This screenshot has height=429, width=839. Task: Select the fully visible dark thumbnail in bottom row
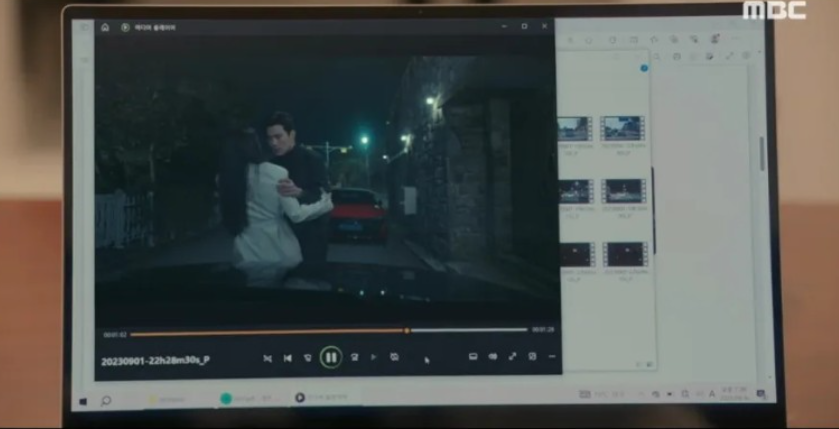pos(625,254)
